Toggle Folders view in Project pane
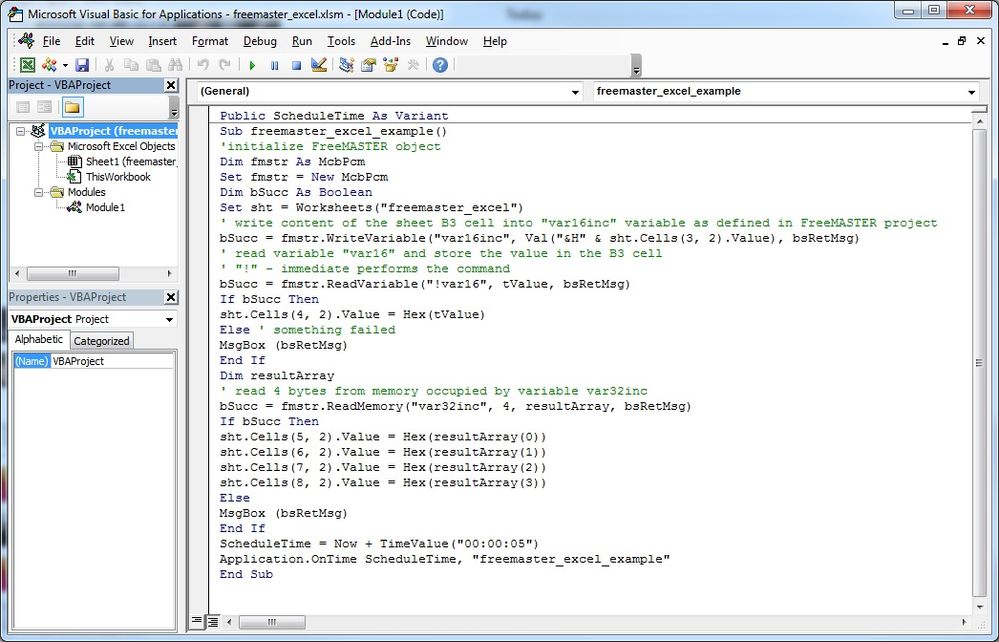The height and width of the screenshot is (642, 999). [x=72, y=107]
